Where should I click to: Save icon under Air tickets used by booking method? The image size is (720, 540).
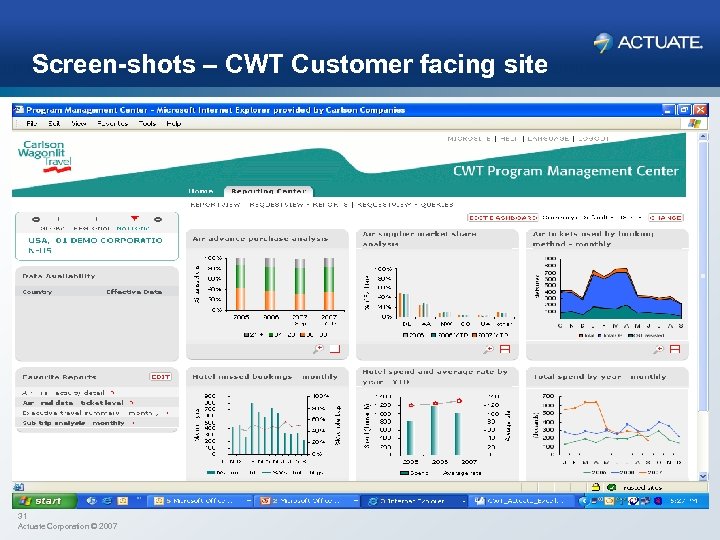point(675,349)
